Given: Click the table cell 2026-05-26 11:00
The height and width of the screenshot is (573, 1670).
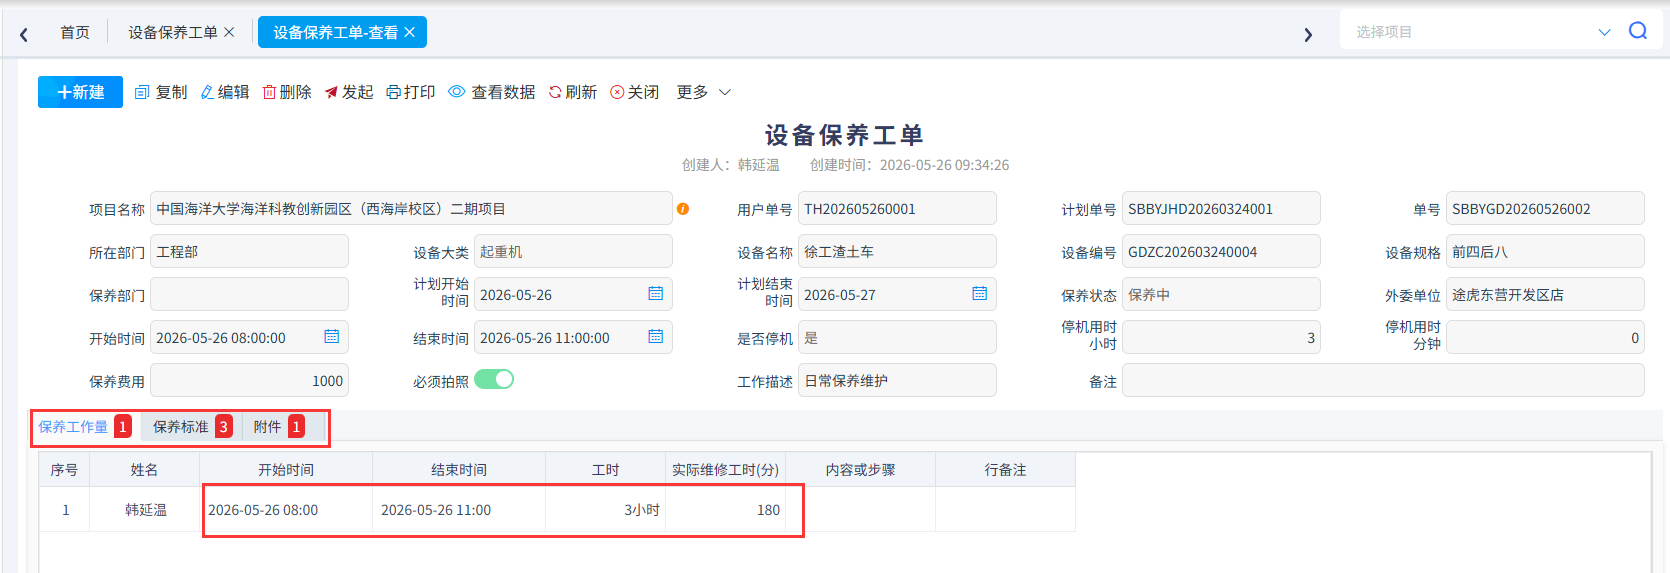Looking at the screenshot, I should pos(459,510).
